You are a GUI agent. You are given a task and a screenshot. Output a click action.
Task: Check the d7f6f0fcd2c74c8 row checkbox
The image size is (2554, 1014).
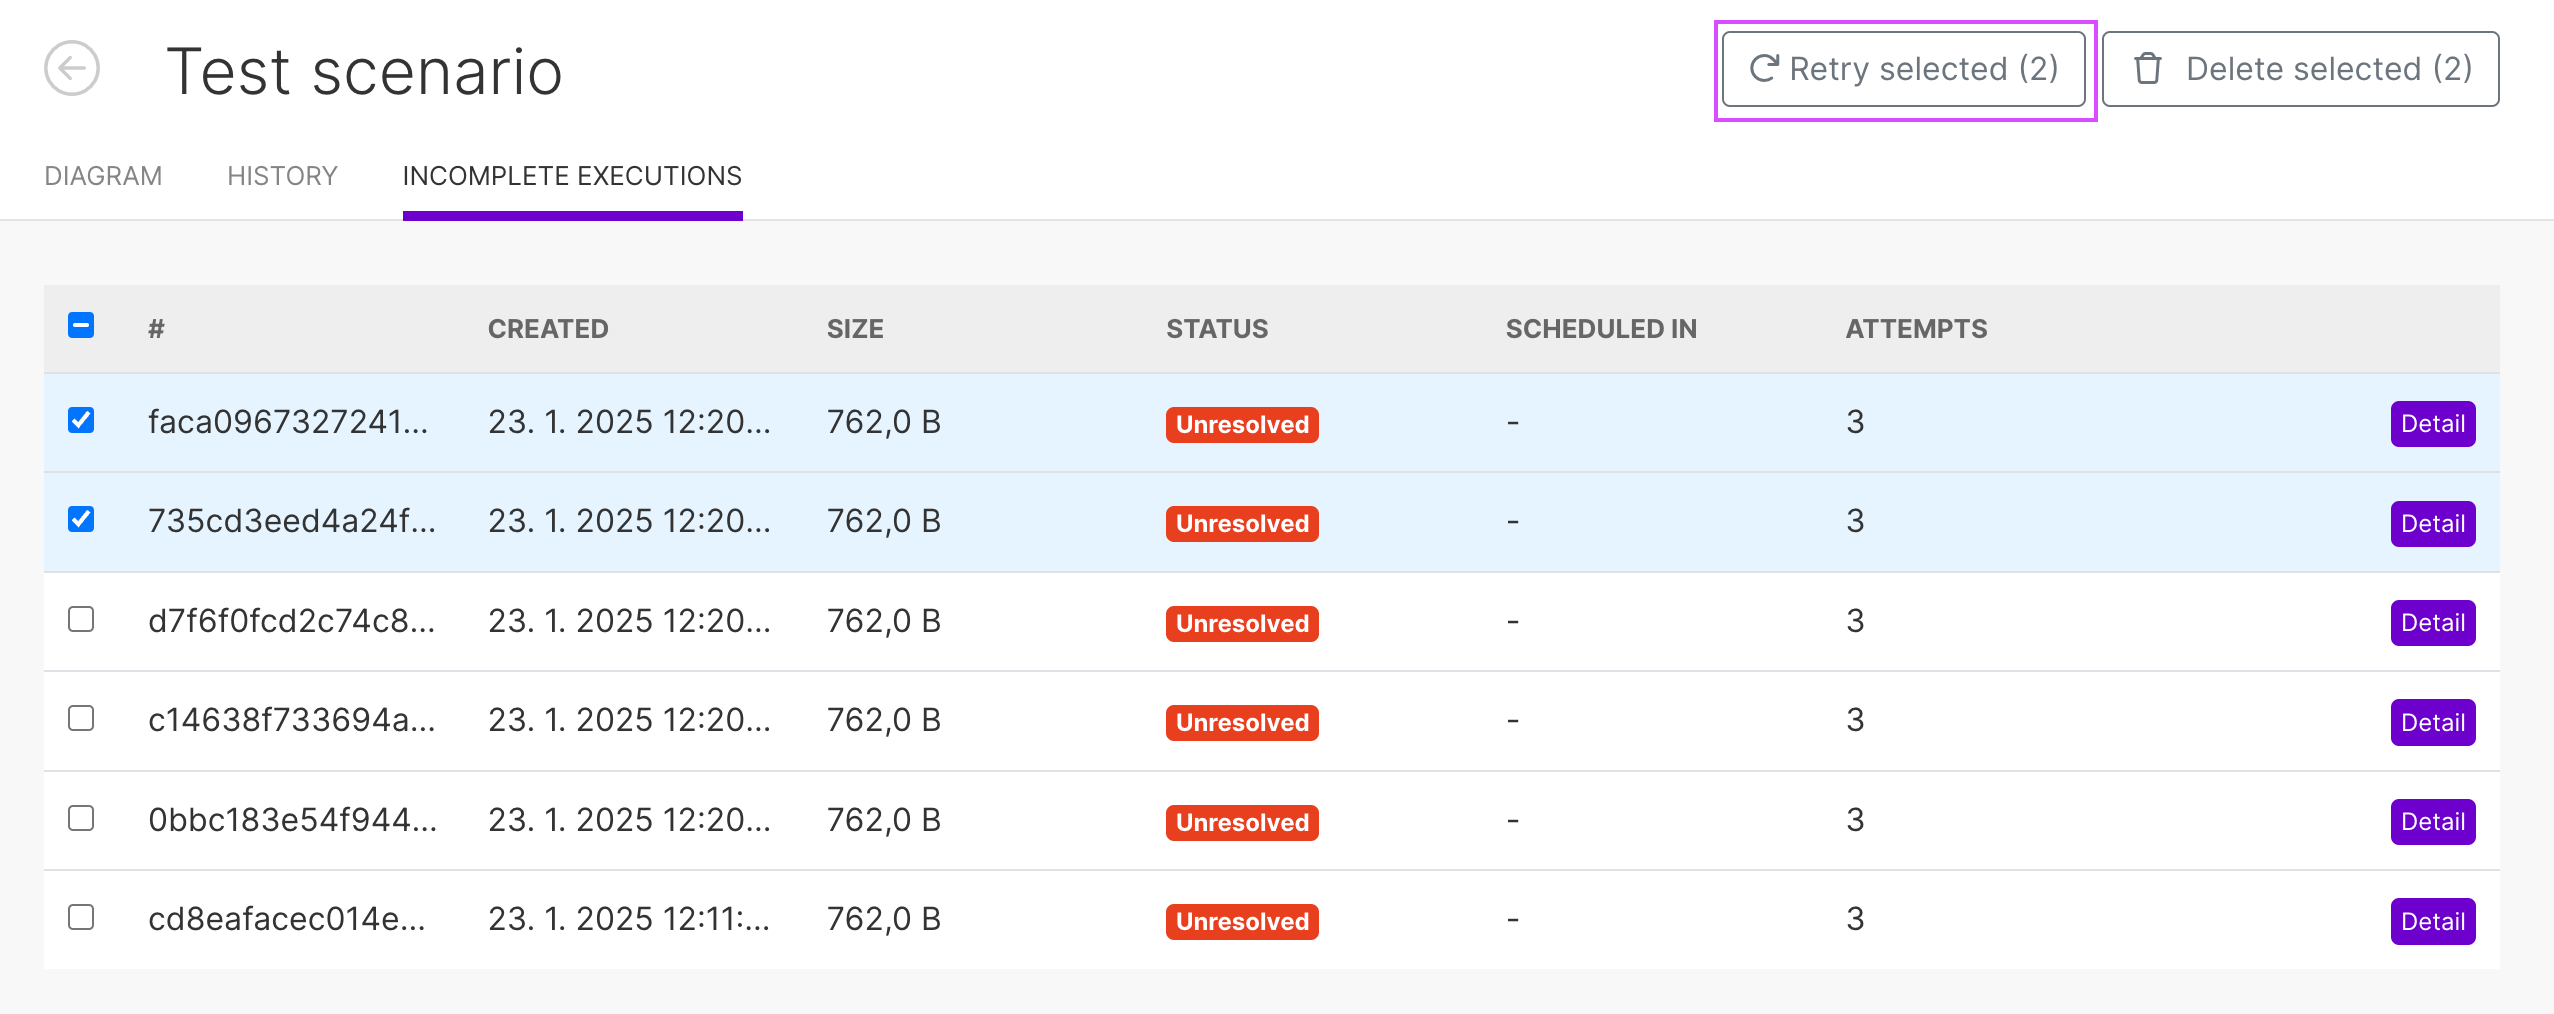[x=81, y=619]
